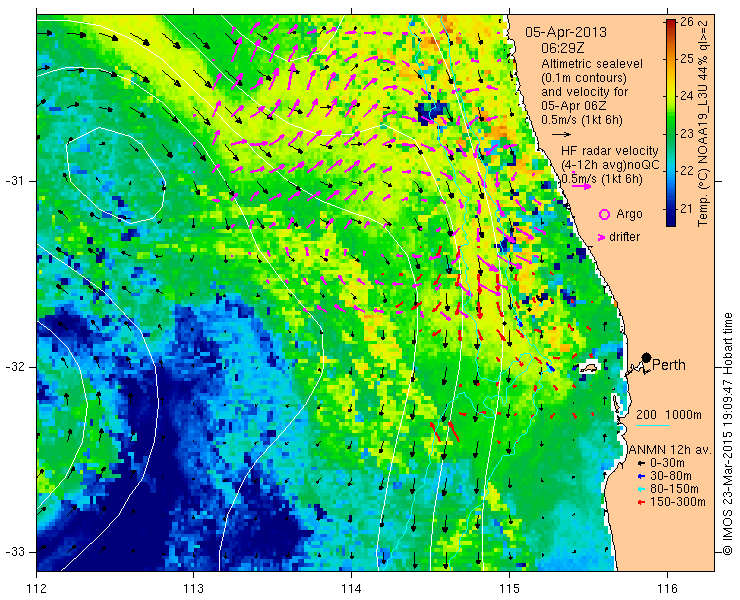This screenshot has height=600, width=740.
Task: Click the color bar label 24
Action: pyautogui.click(x=686, y=96)
